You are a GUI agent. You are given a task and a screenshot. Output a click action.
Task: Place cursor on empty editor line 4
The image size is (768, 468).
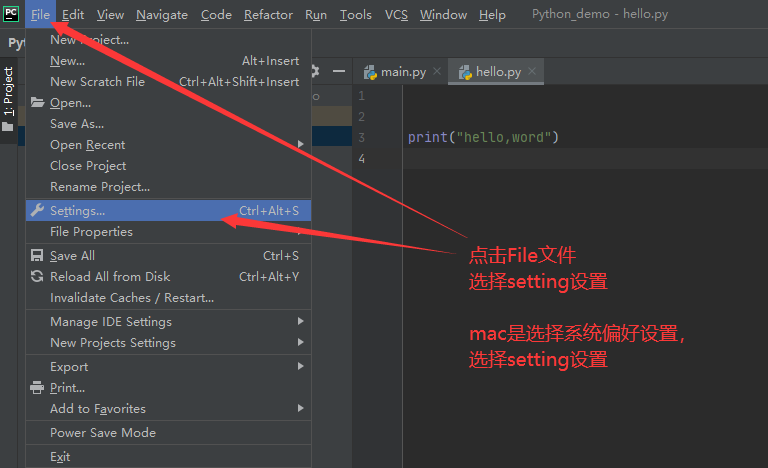[585, 158]
